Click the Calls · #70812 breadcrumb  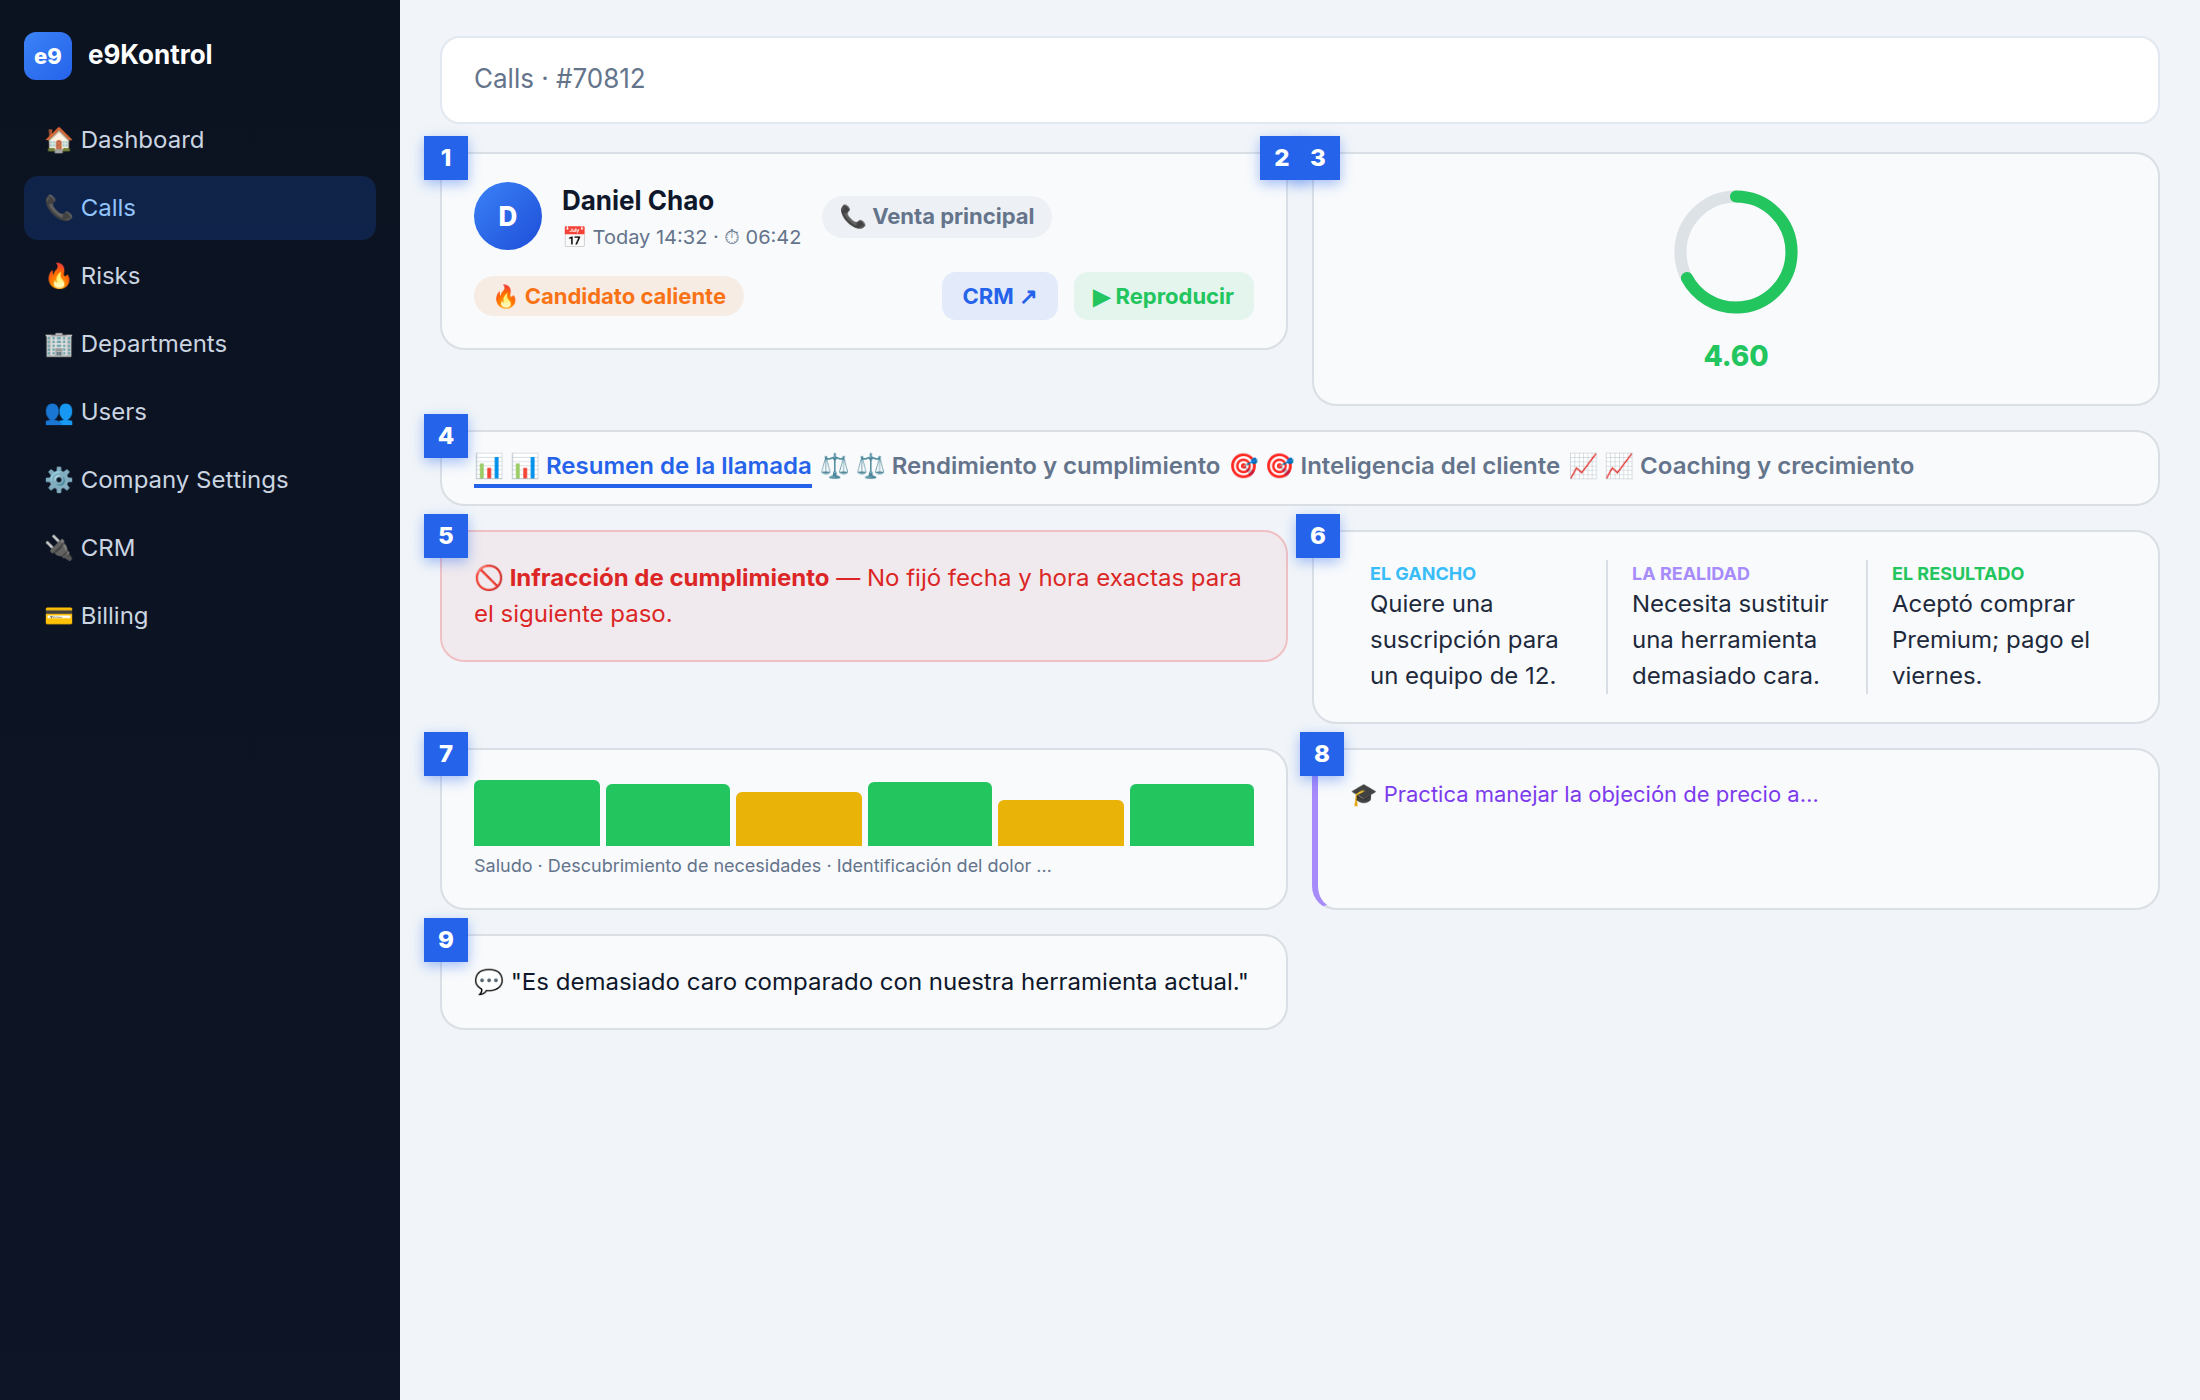560,79
